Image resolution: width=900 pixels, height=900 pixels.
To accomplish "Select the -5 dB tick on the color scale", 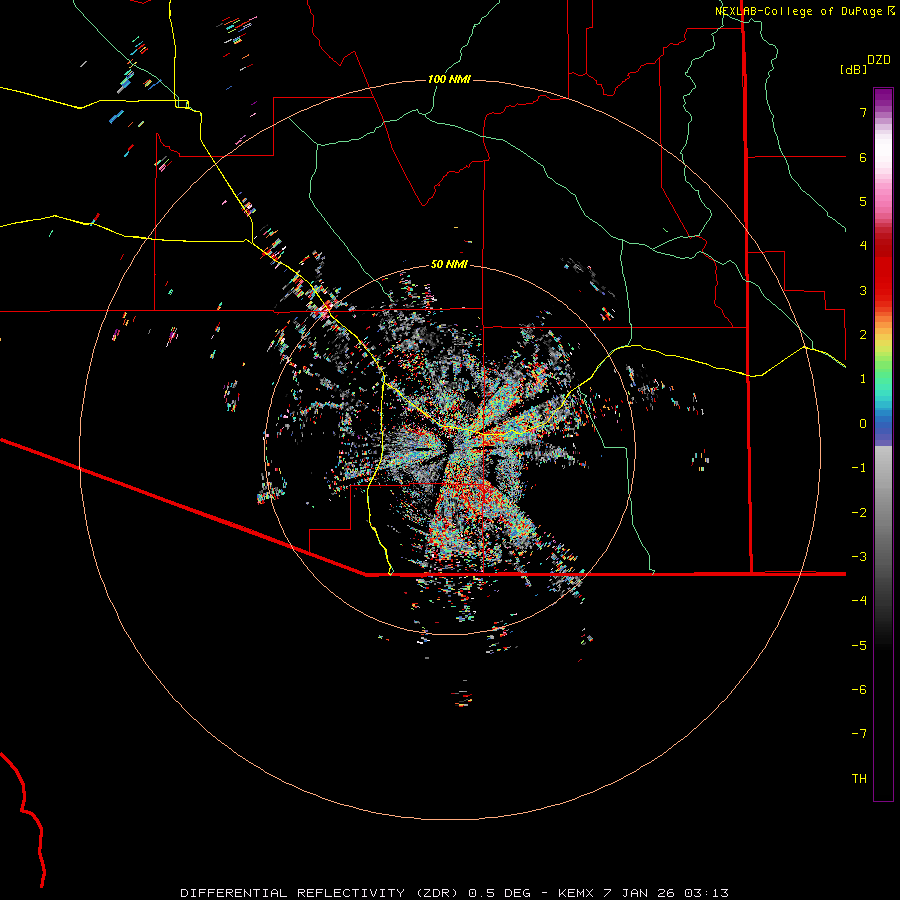I will pyautogui.click(x=859, y=646).
